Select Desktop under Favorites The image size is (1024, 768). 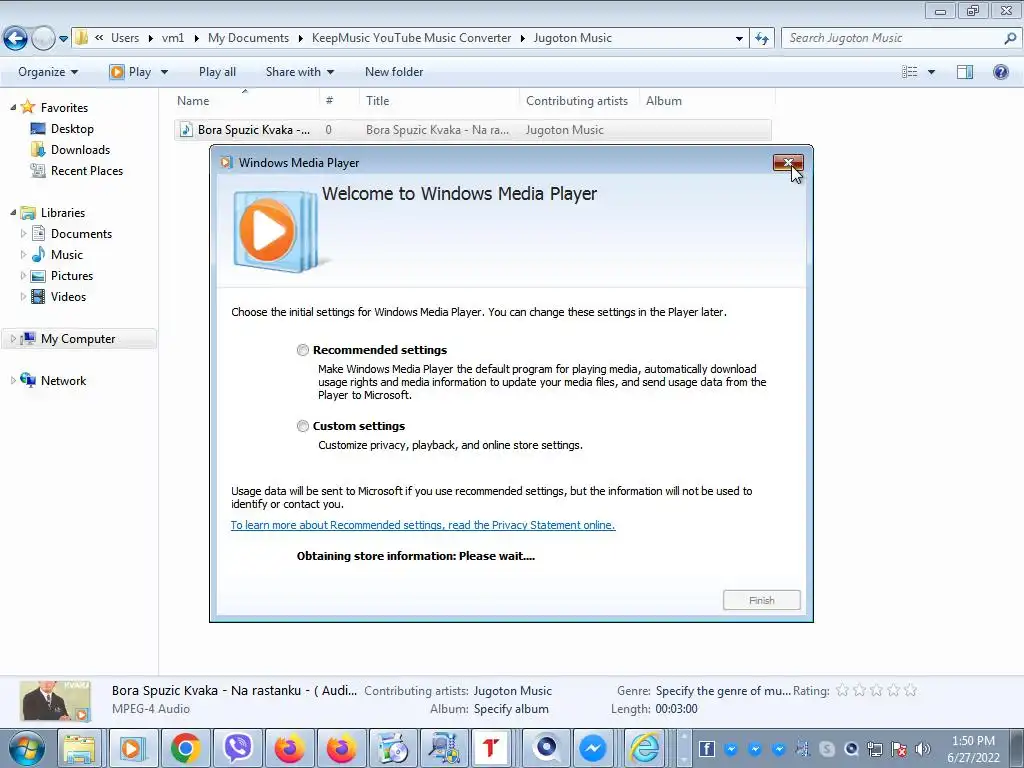click(x=72, y=129)
